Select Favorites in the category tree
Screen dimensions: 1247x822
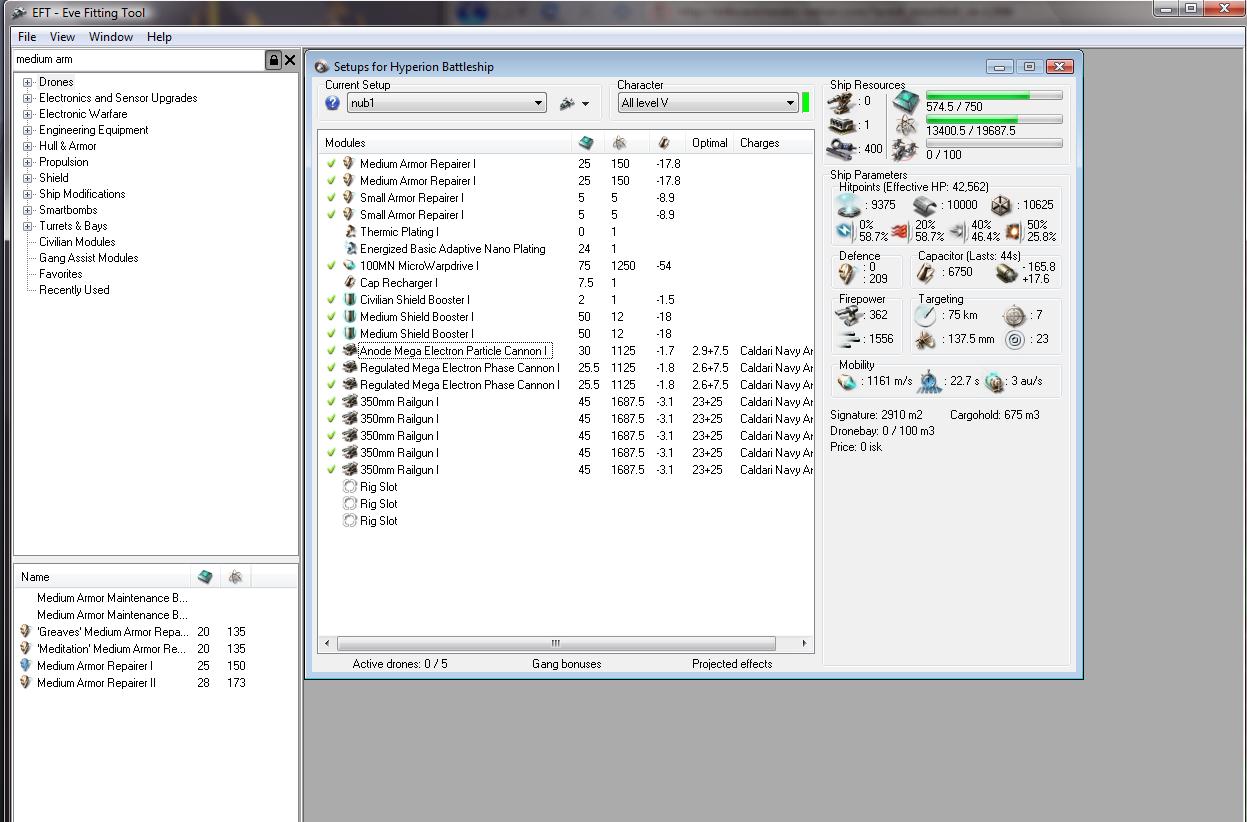point(61,274)
